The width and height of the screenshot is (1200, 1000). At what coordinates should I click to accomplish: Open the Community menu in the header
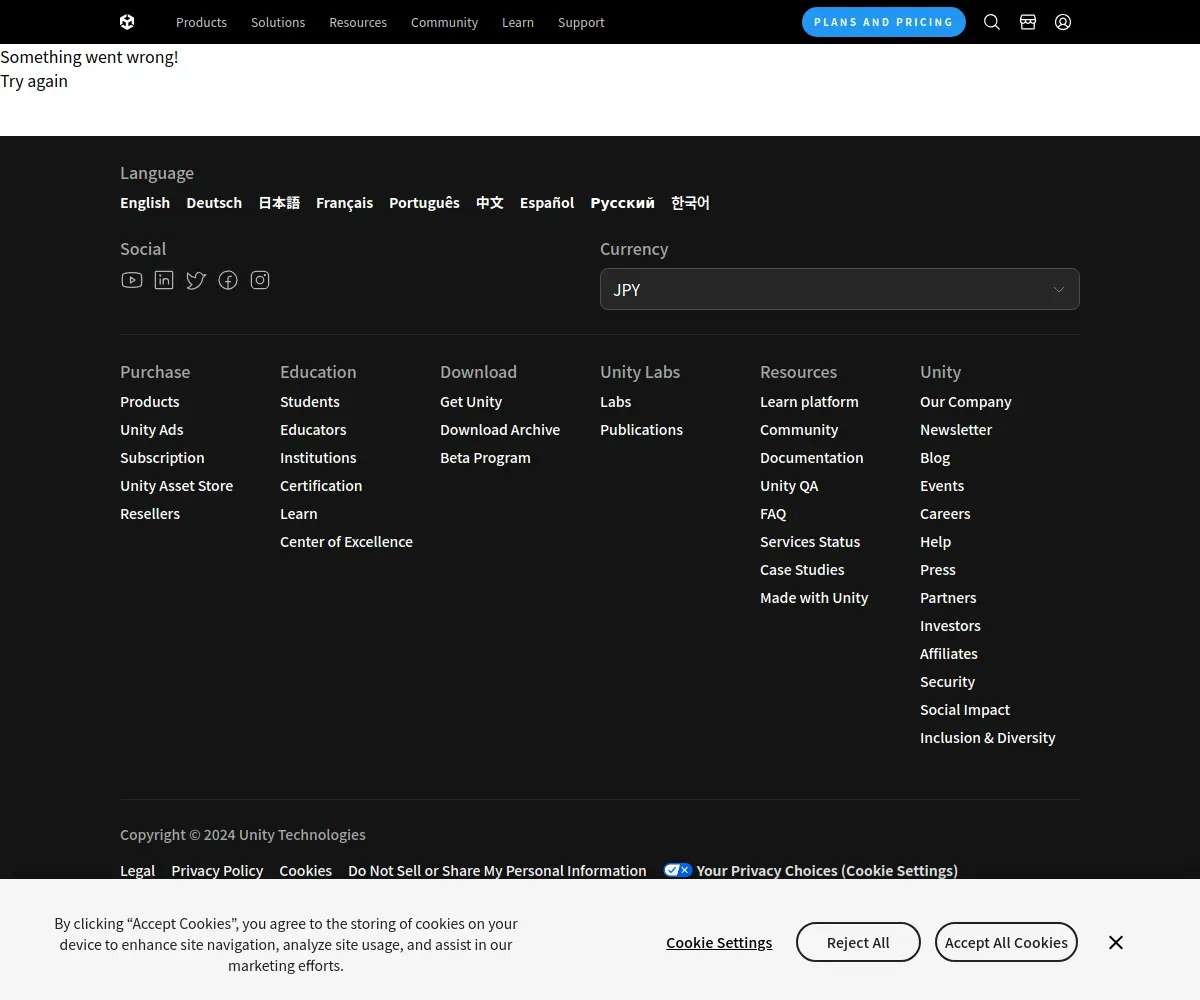[444, 22]
